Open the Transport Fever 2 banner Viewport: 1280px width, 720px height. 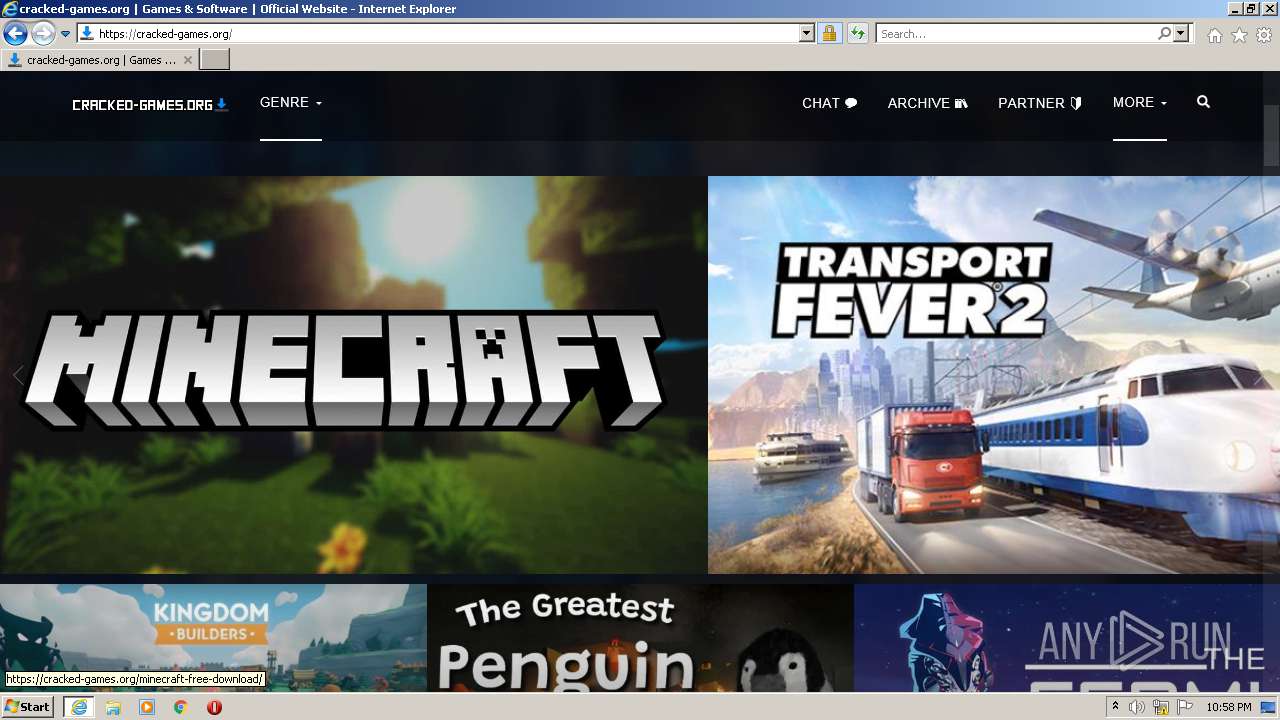coord(994,375)
